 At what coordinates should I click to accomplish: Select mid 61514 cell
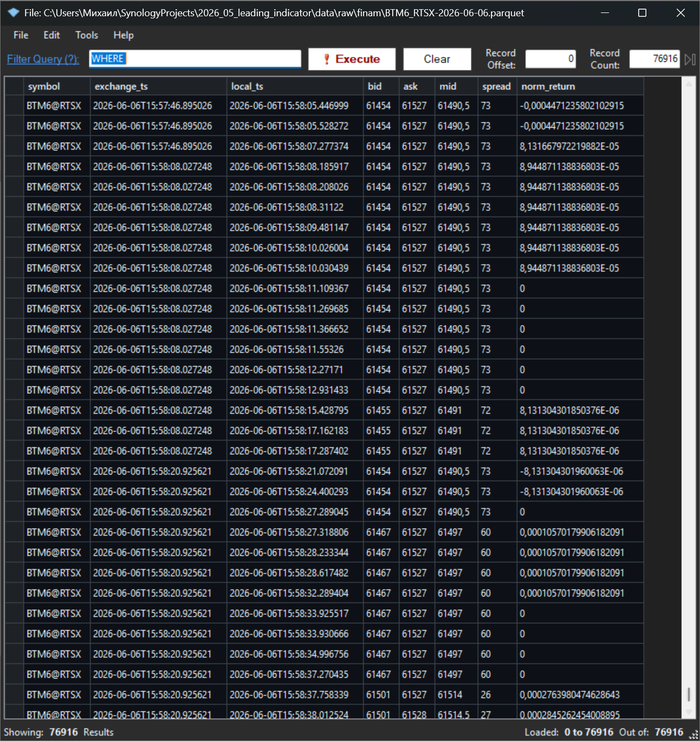(456, 695)
